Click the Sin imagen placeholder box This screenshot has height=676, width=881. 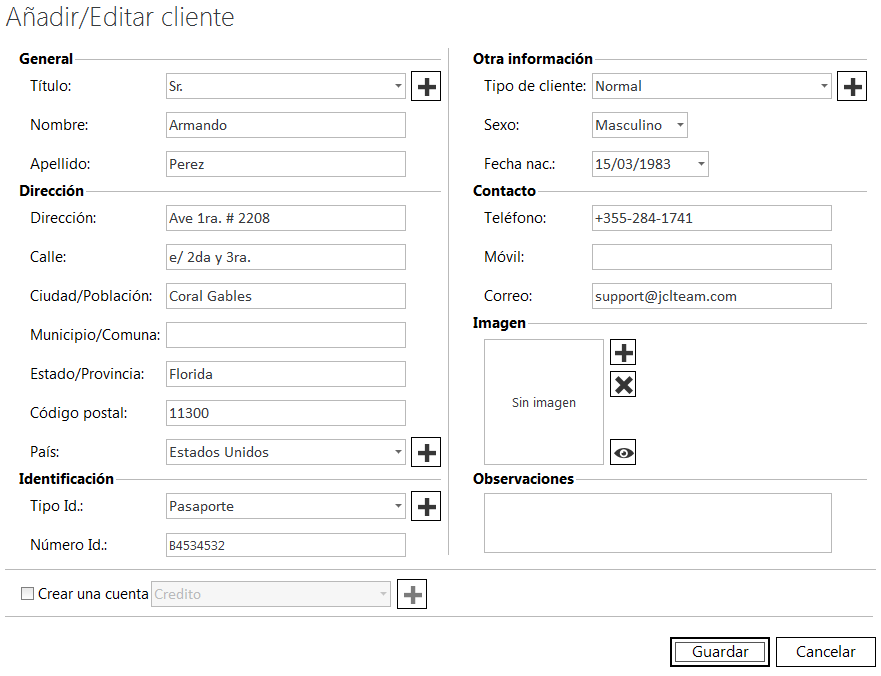(544, 403)
